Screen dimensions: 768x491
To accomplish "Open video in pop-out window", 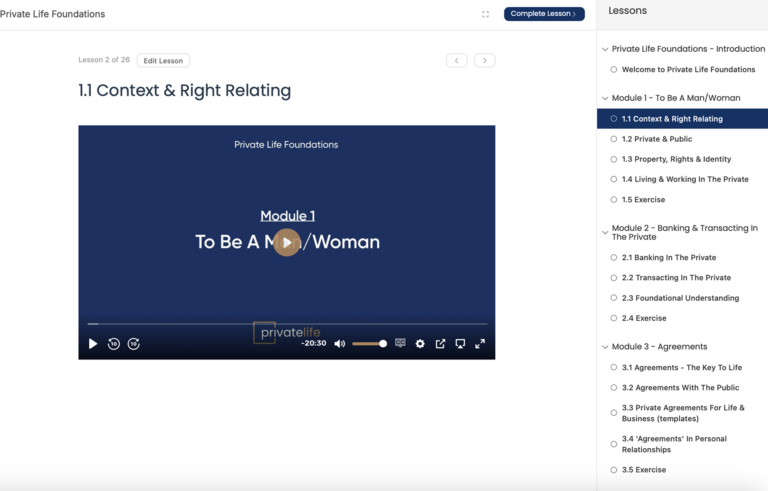I will point(440,344).
